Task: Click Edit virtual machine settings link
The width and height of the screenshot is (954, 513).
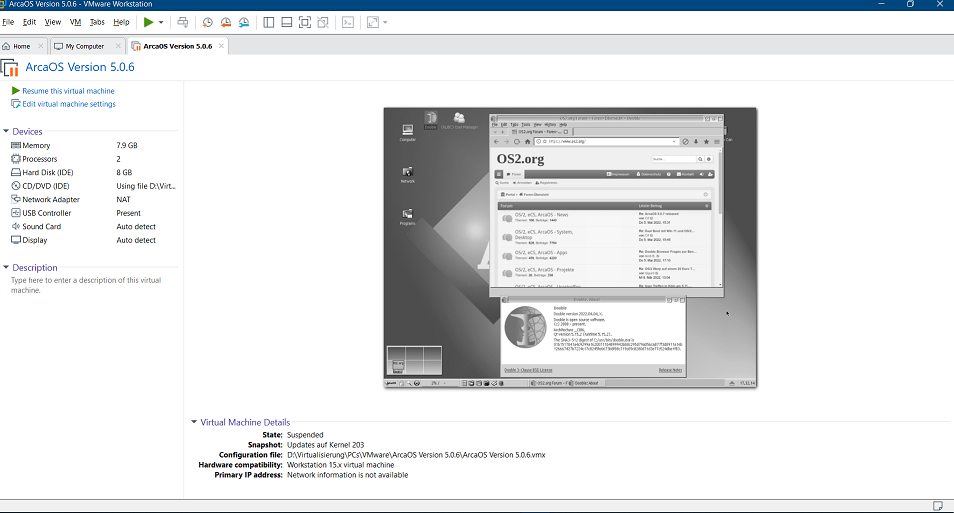Action: coord(69,104)
